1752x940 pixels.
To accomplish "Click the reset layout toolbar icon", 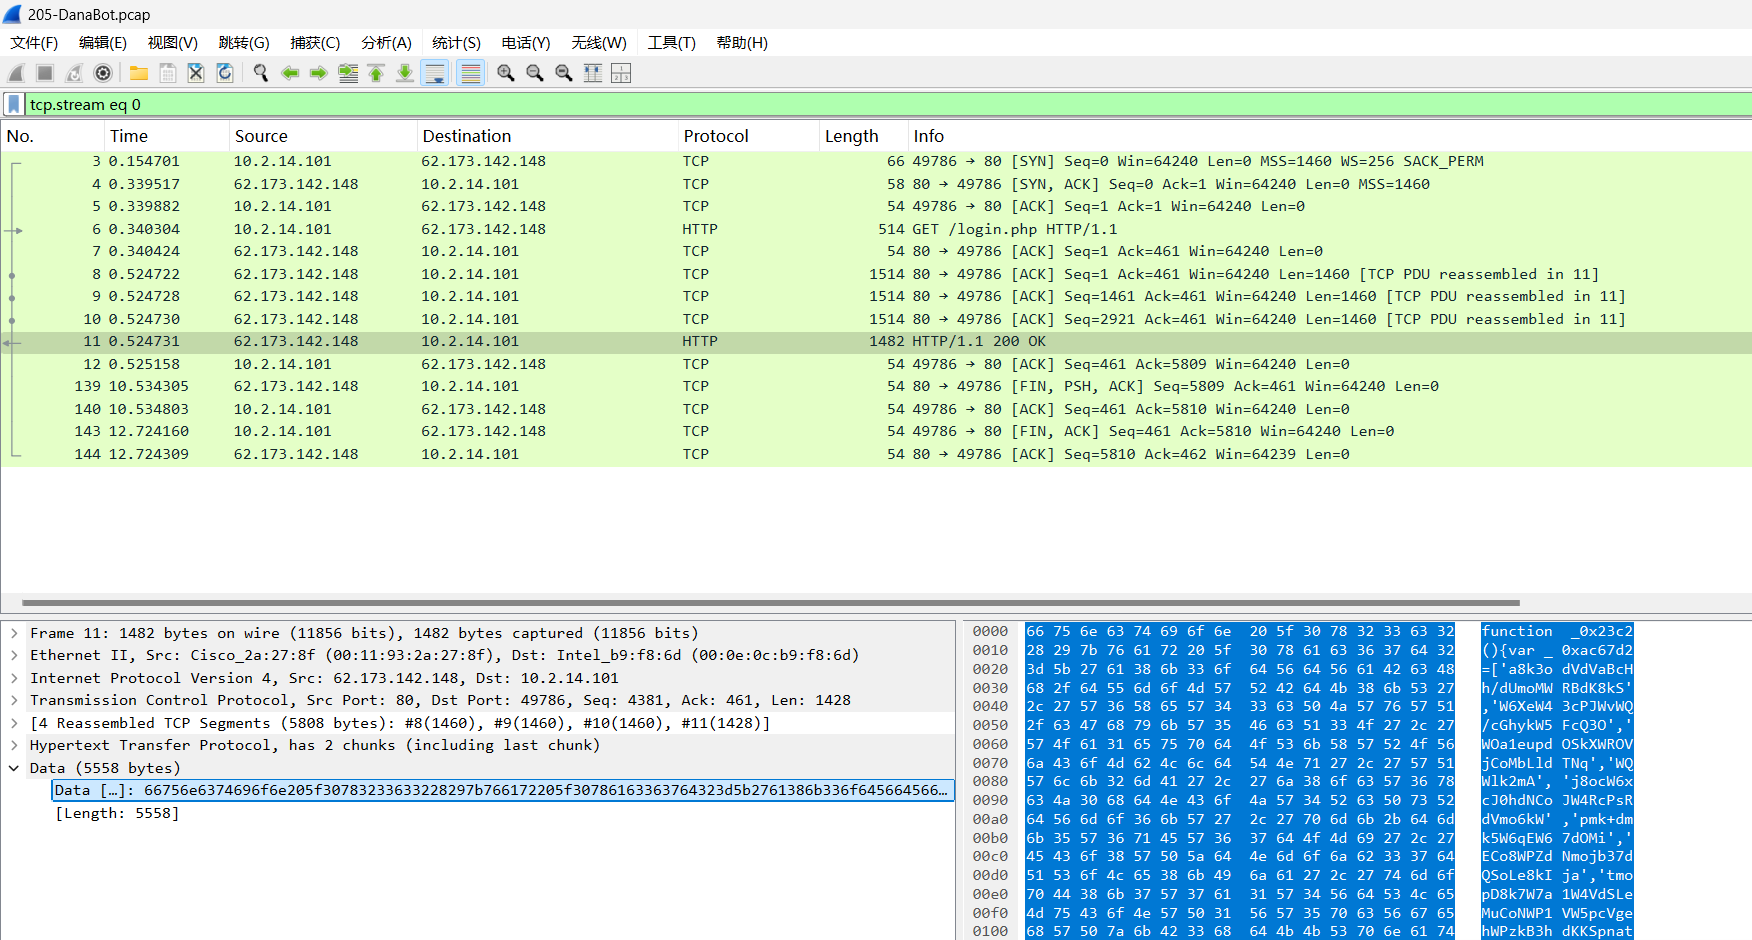I will pyautogui.click(x=621, y=73).
